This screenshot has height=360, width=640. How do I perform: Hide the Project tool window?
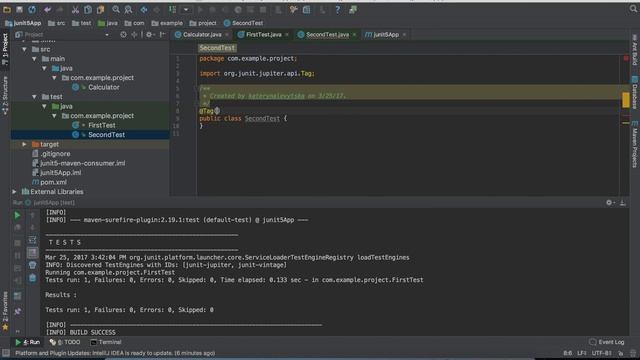(162, 35)
